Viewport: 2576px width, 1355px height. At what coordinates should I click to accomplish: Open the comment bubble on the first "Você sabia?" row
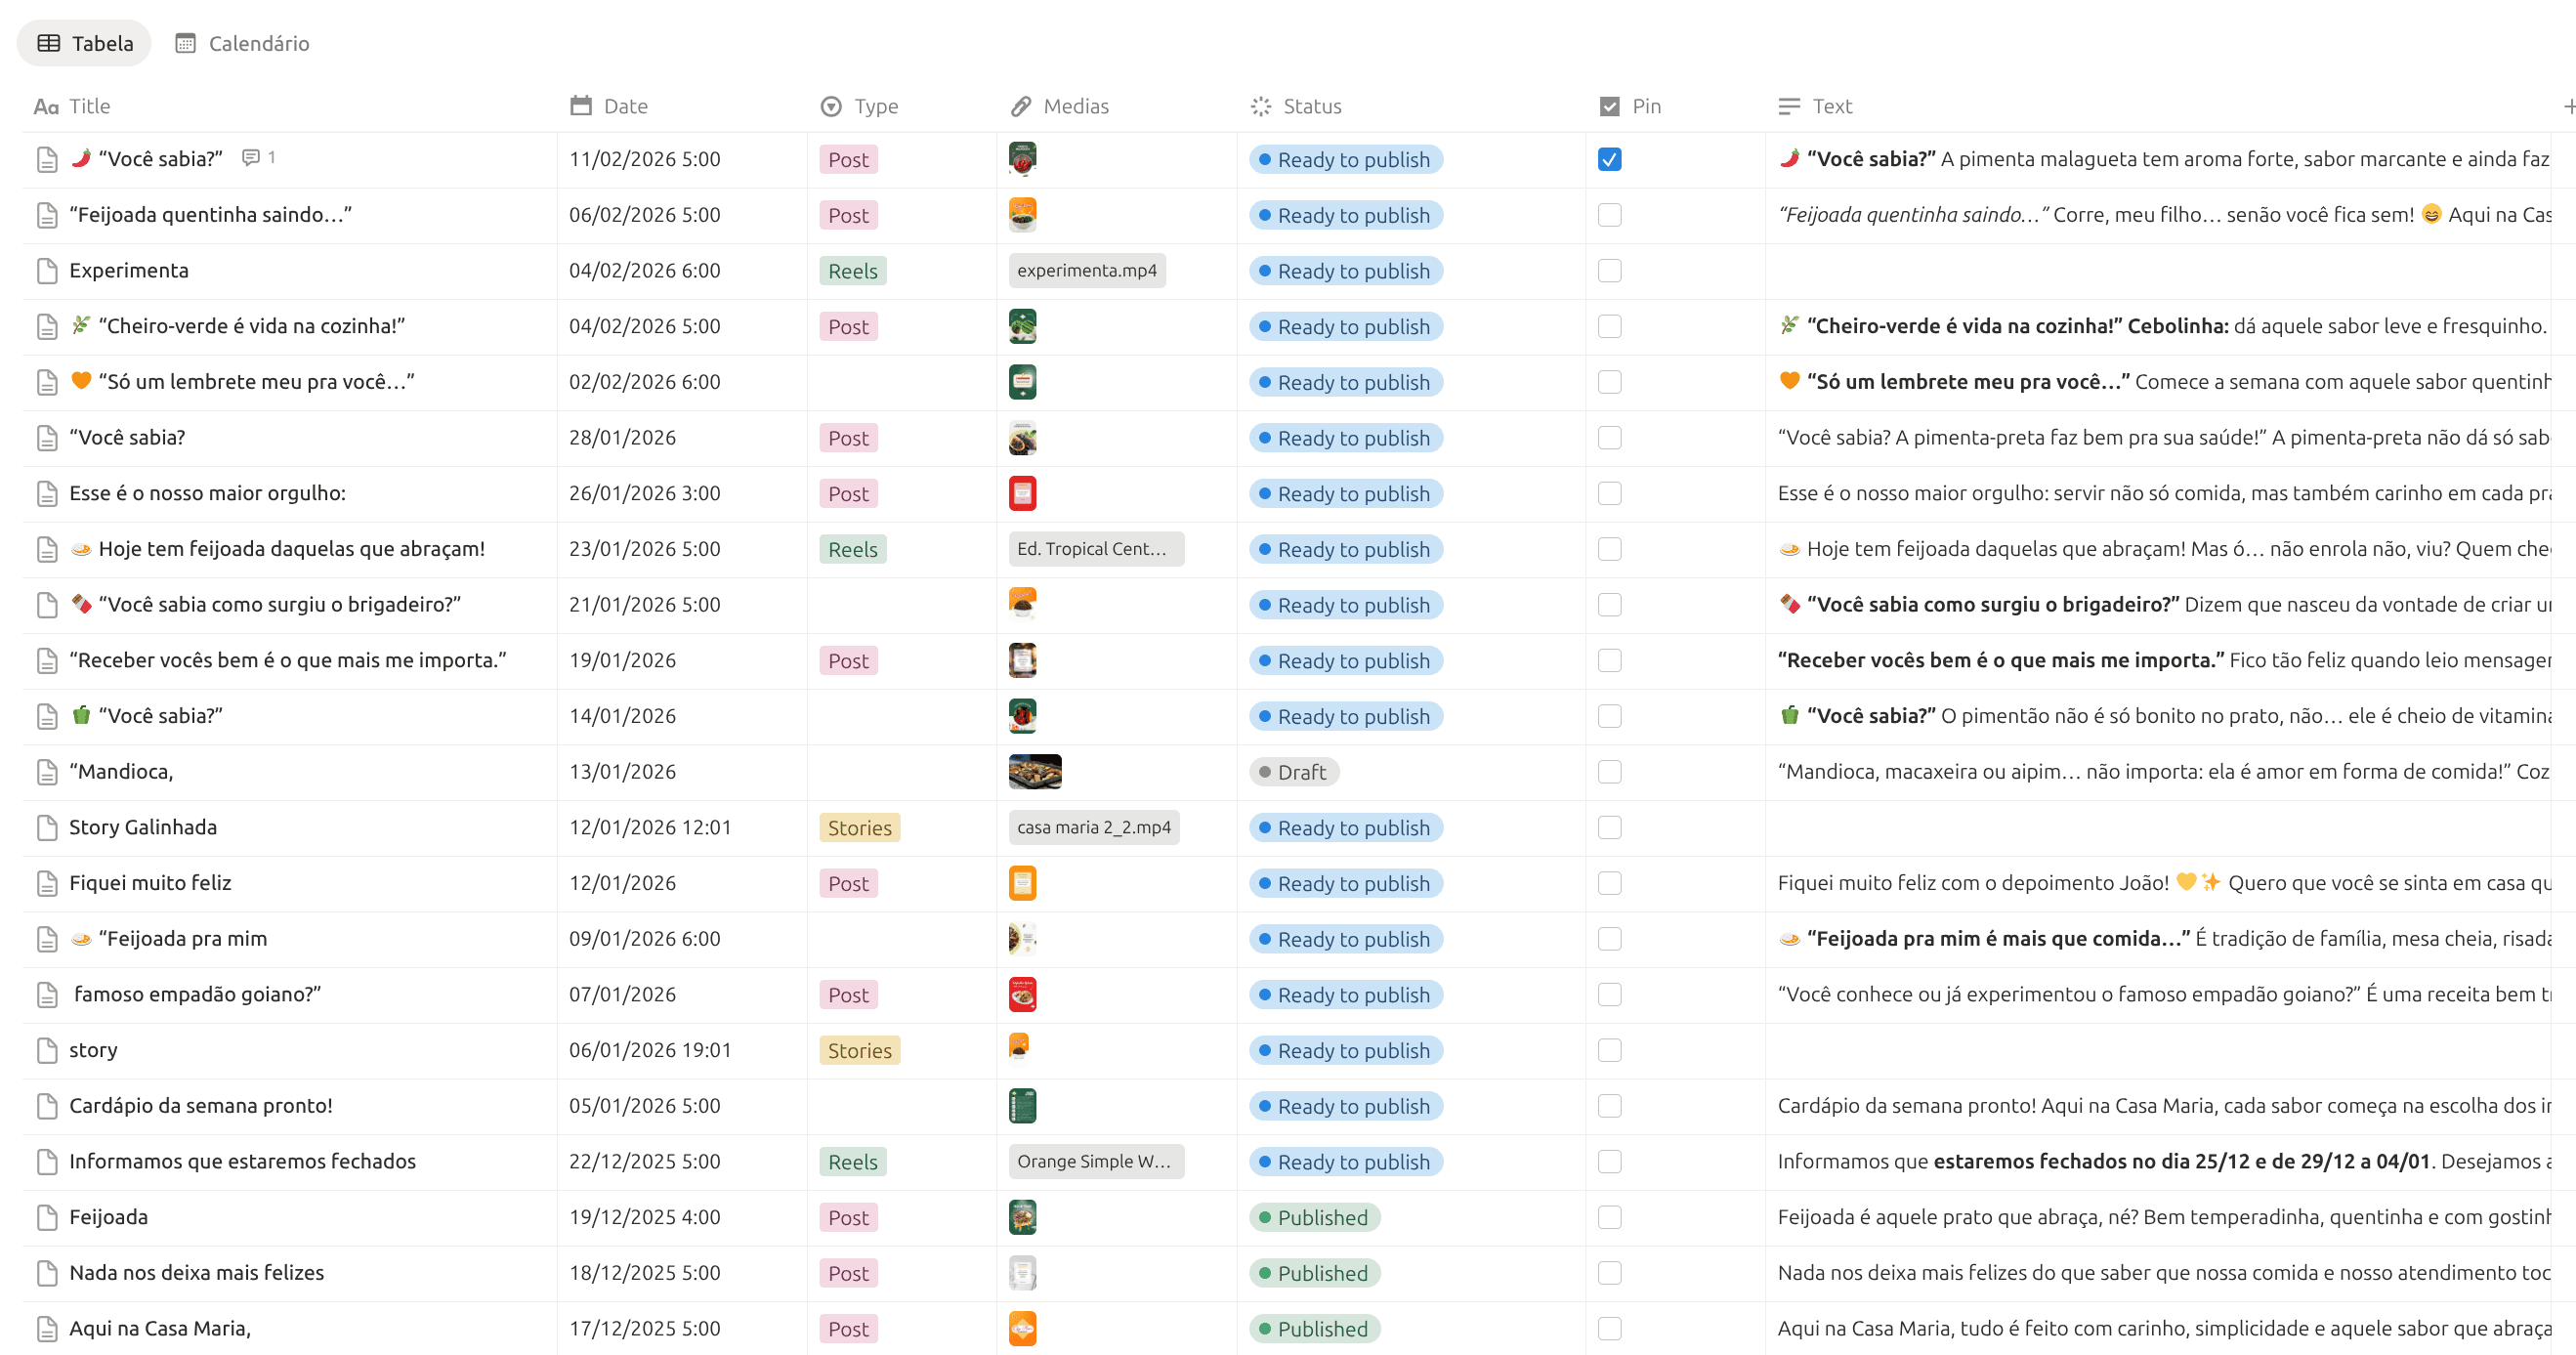[x=251, y=157]
